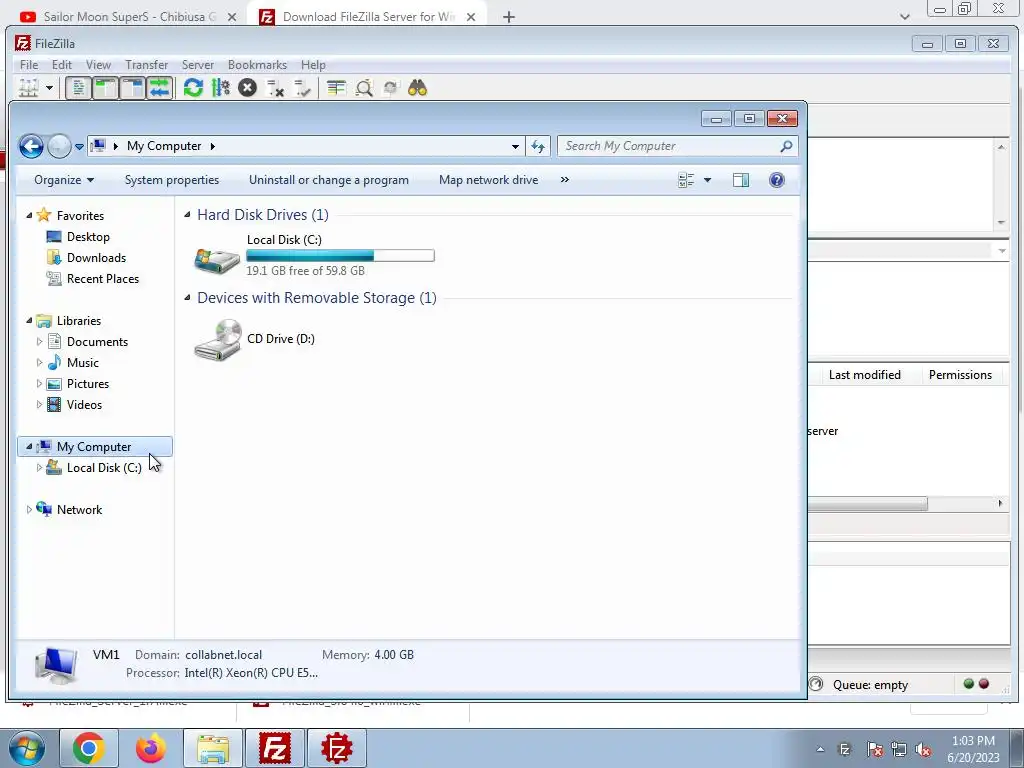This screenshot has width=1024, height=768.
Task: Toggle the preview pane icon
Action: pos(741,180)
